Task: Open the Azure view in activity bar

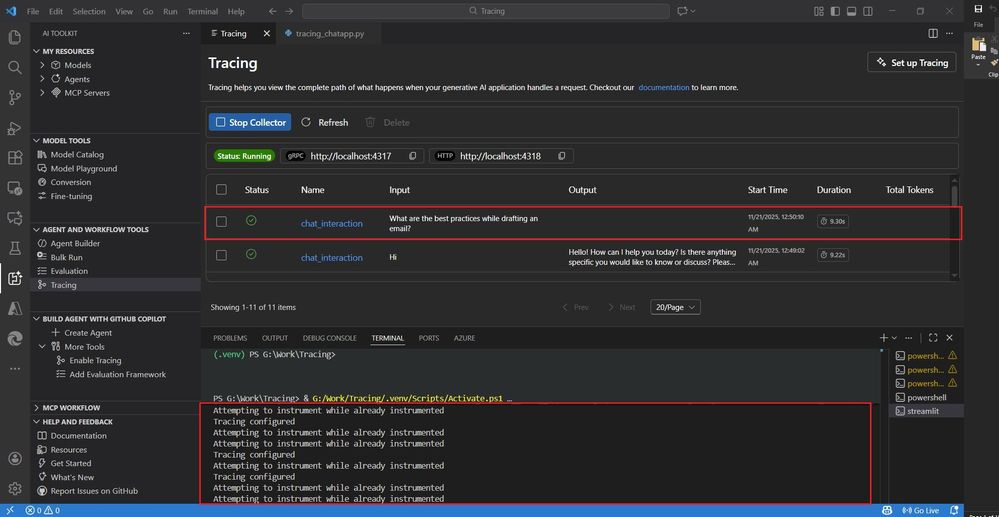Action: (15, 309)
